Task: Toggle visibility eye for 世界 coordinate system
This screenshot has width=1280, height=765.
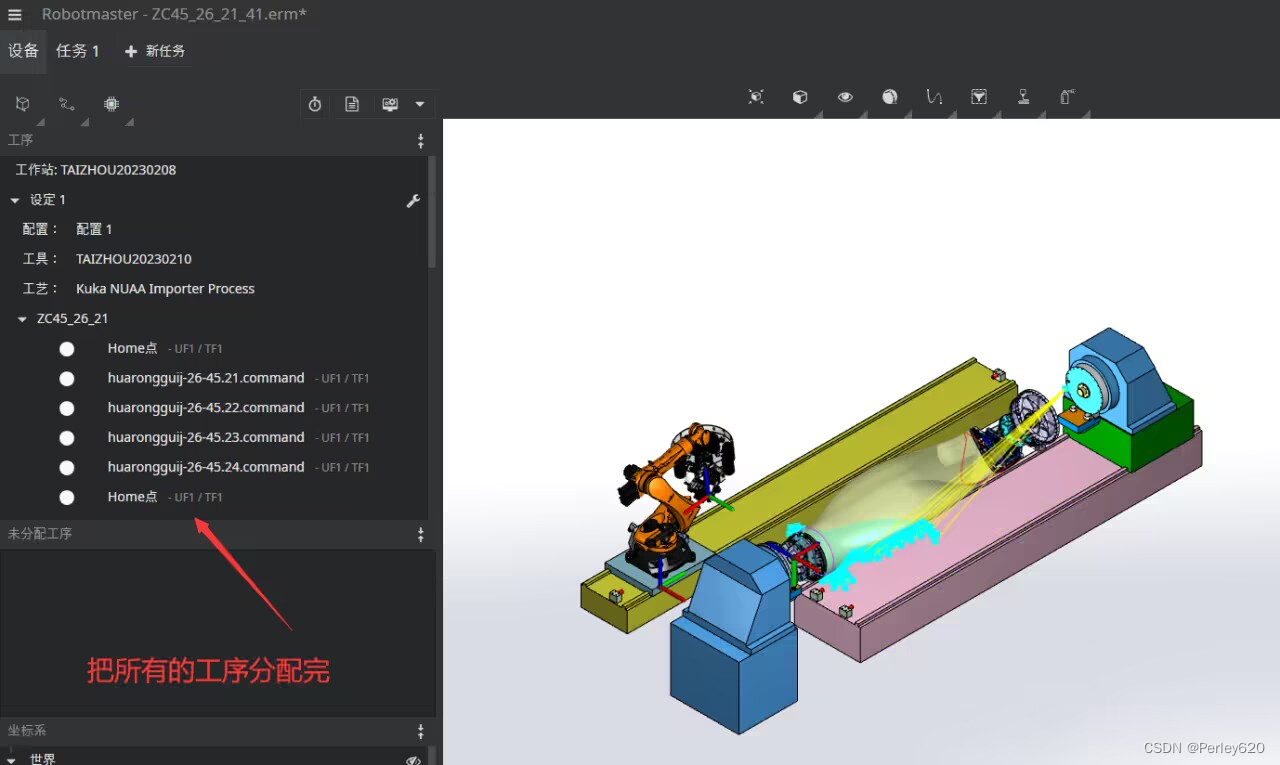Action: (414, 761)
